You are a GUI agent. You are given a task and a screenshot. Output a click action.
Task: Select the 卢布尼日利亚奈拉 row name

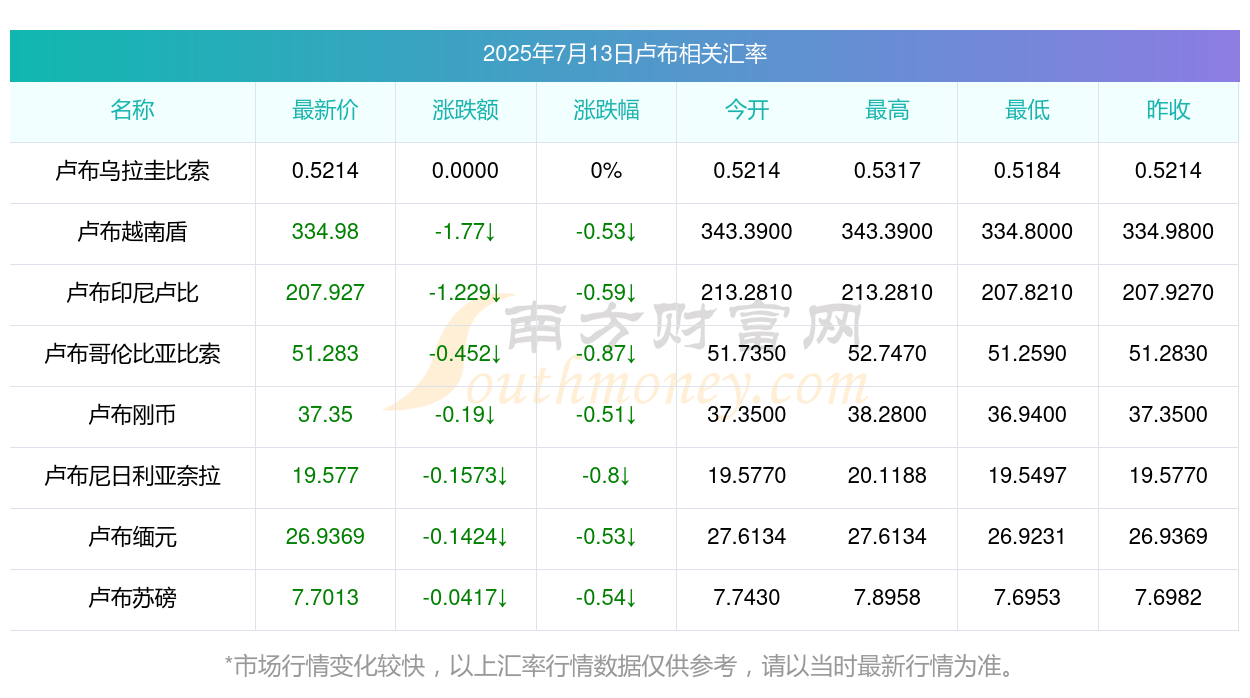coord(132,476)
